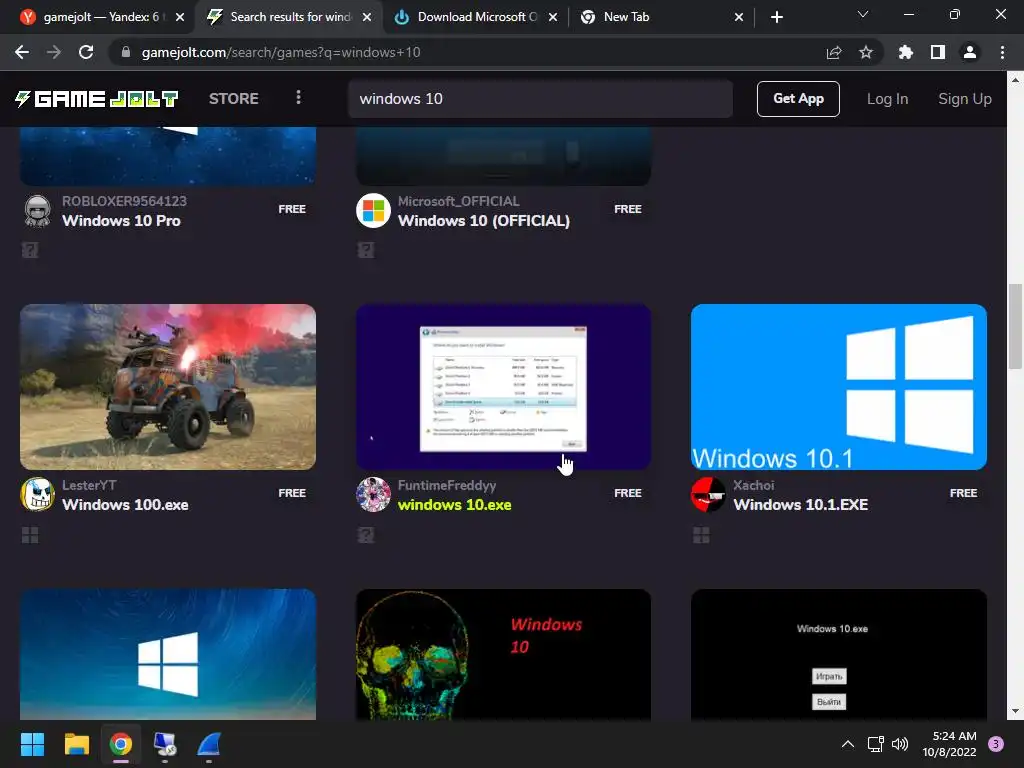Click the question icon under Windows 10 Pro

coord(30,249)
